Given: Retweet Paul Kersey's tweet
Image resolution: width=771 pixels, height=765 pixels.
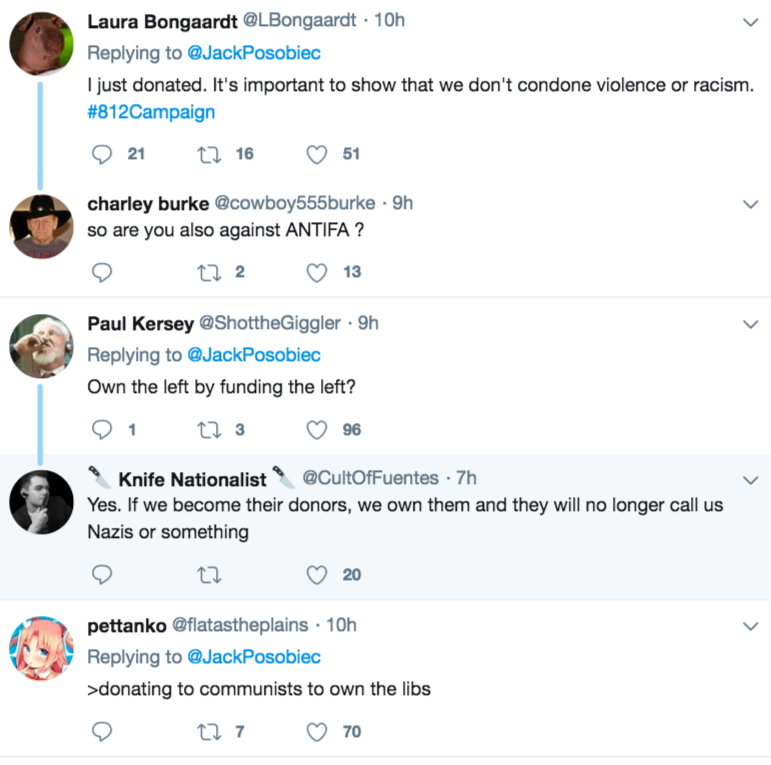Looking at the screenshot, I should [210, 430].
